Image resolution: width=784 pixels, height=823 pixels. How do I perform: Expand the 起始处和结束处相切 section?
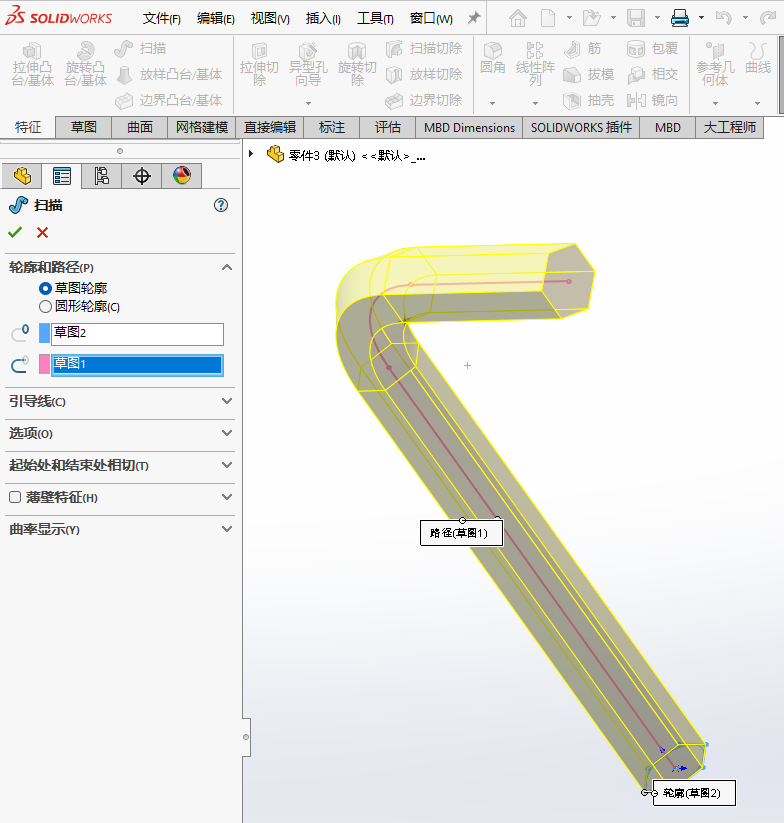coord(226,465)
